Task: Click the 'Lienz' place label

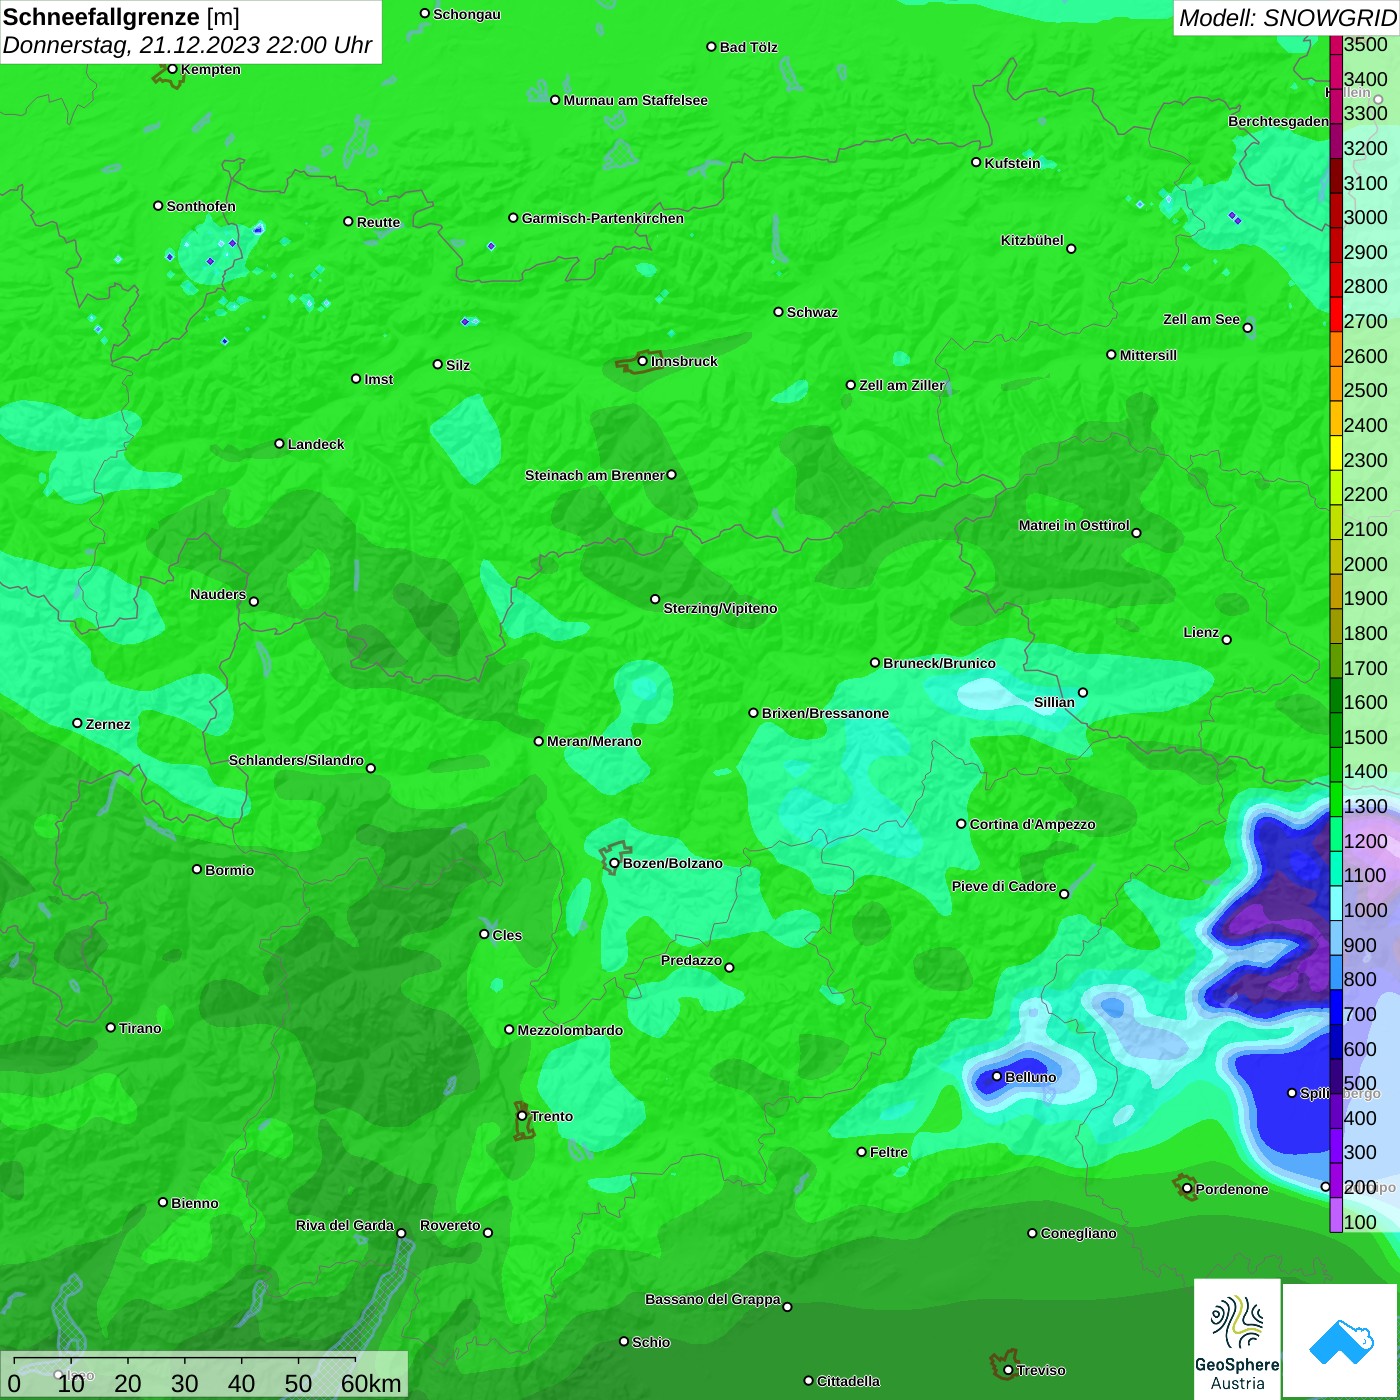Action: click(x=1201, y=632)
